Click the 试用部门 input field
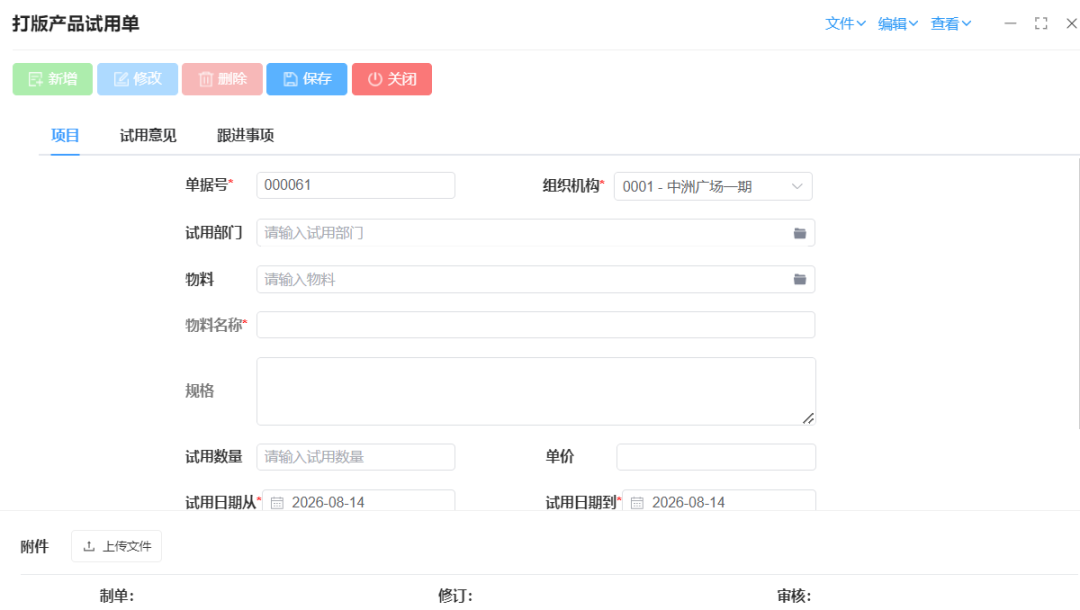The image size is (1080, 610). coord(536,233)
